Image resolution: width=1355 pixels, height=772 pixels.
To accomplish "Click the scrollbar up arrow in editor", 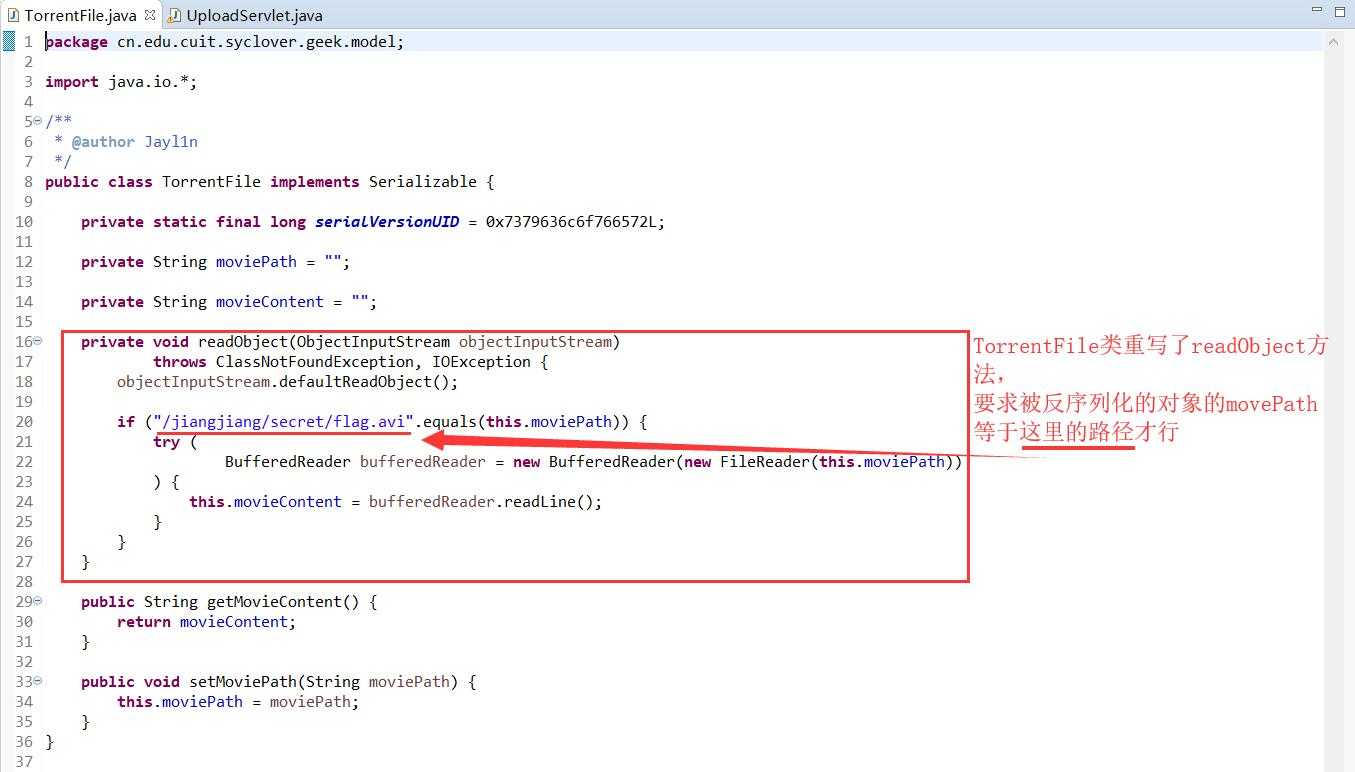I will 1334,41.
